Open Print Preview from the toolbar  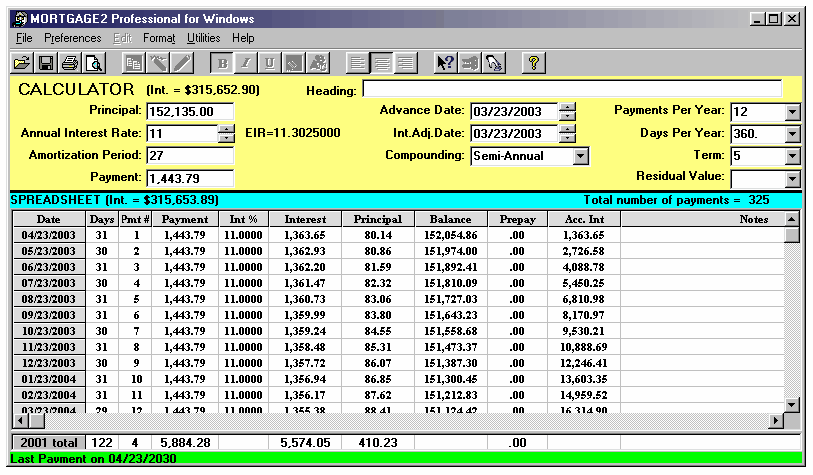(x=93, y=63)
